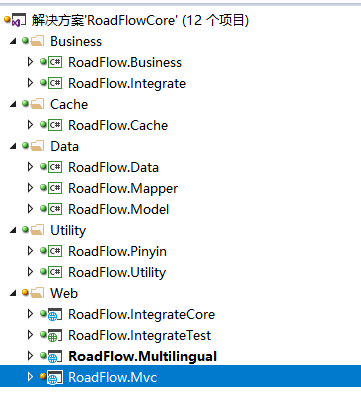The image size is (361, 394).
Task: Select the RoadFlow.Integrate project
Action: [x=127, y=84]
